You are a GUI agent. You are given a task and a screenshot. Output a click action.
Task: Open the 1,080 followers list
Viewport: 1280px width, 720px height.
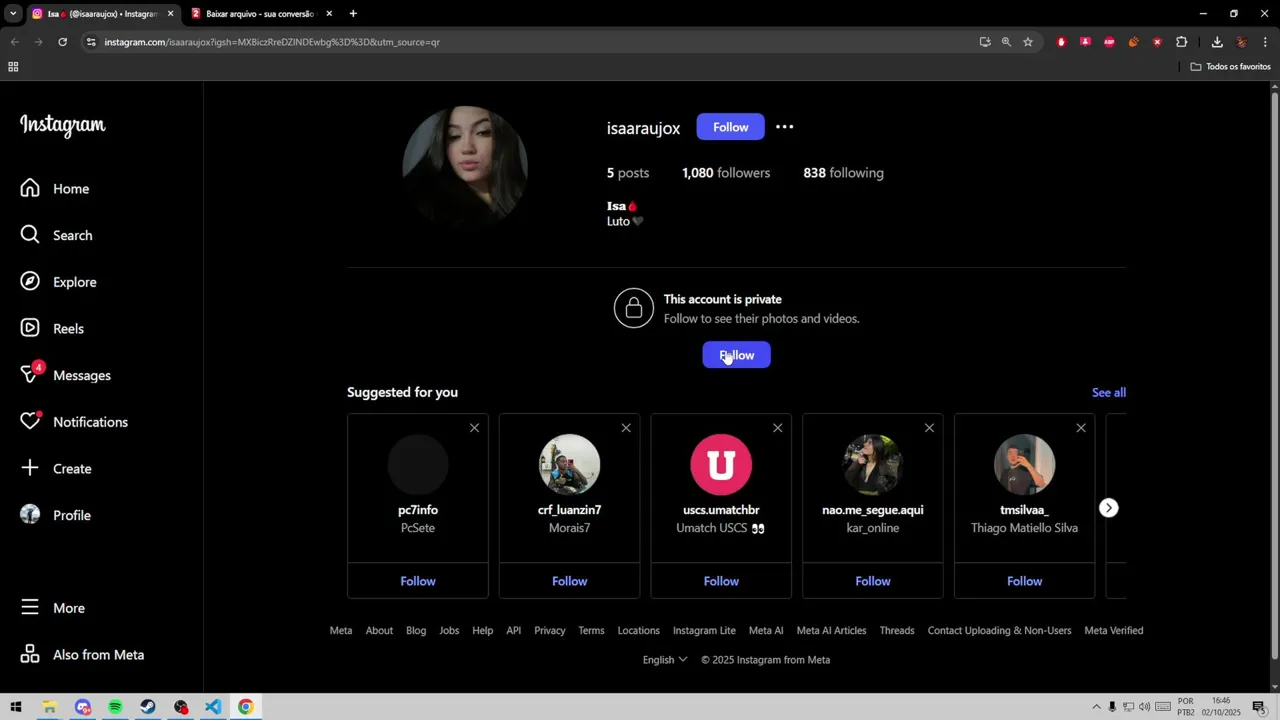pos(726,173)
